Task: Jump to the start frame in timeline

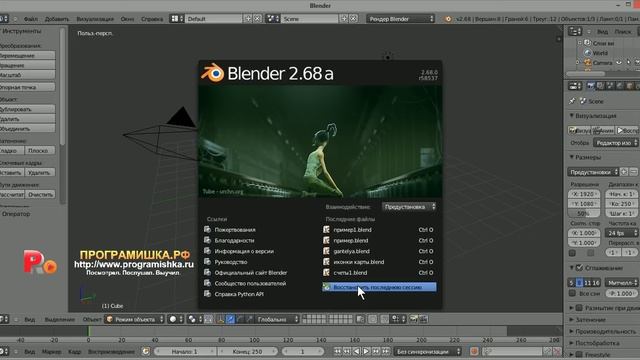Action: [x=338, y=351]
